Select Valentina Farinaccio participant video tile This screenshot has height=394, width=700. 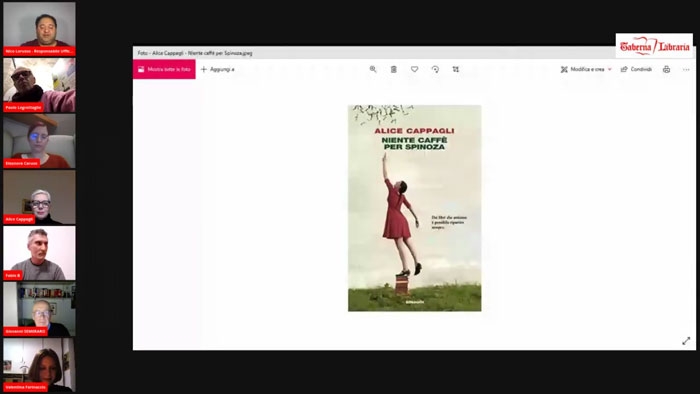[x=39, y=365]
